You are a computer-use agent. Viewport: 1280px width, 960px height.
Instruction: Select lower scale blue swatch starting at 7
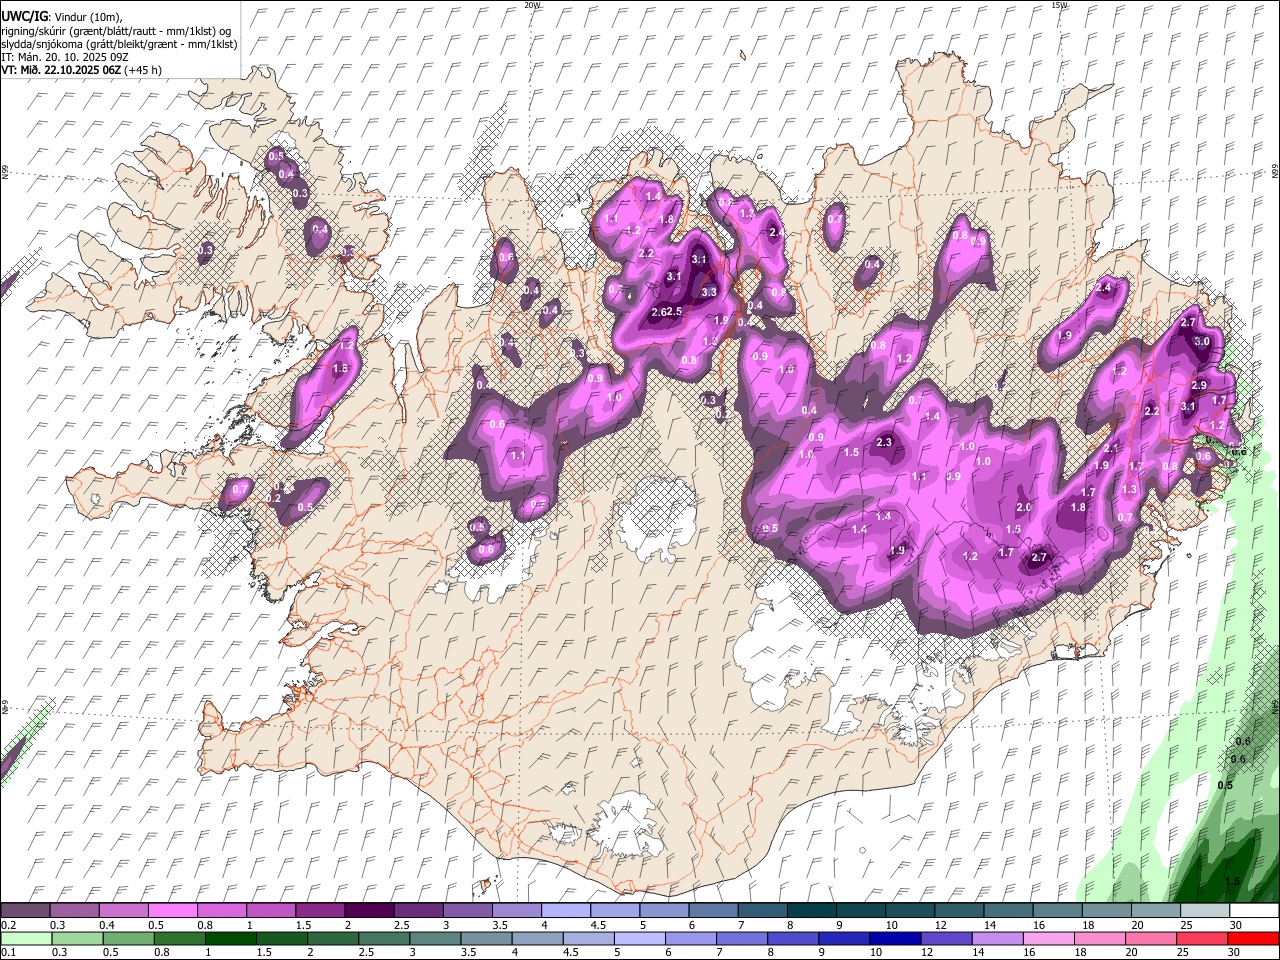pos(741,938)
